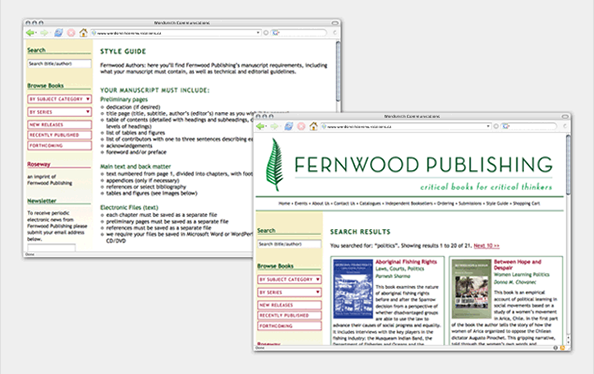Click Recently Published button in front window
The height and width of the screenshot is (374, 594).
pos(289,315)
